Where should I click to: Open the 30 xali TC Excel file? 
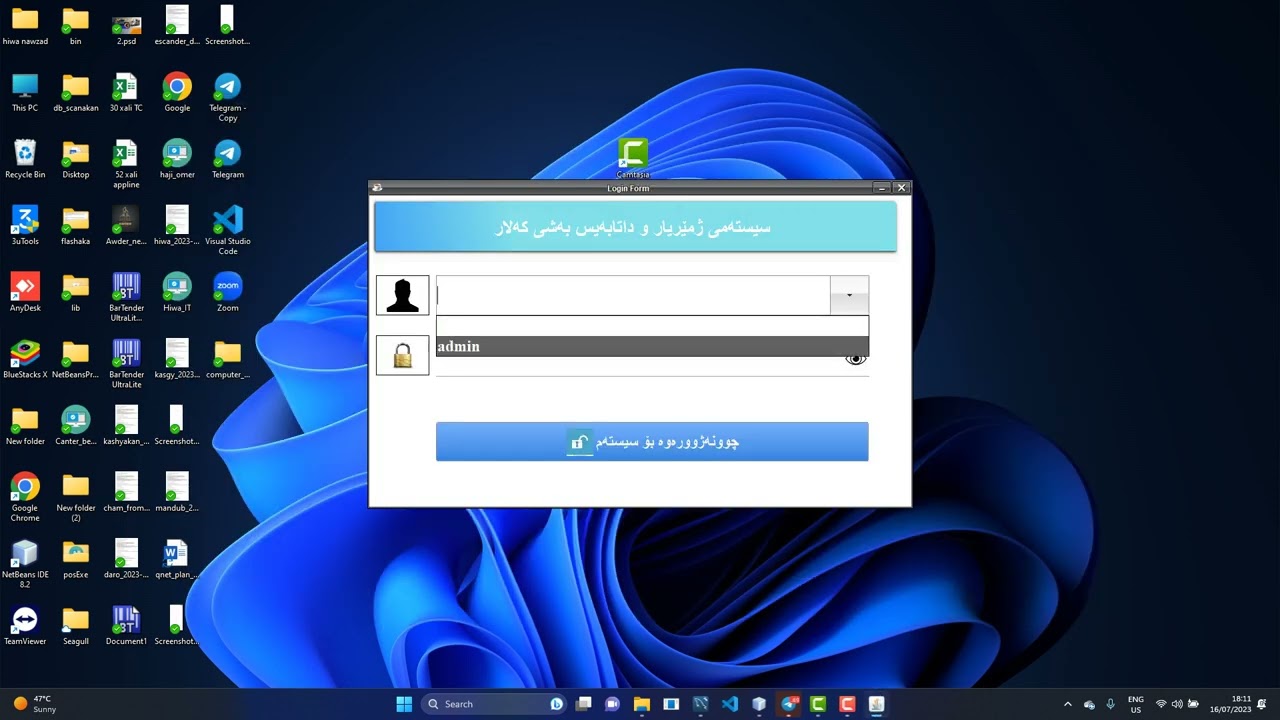(126, 92)
